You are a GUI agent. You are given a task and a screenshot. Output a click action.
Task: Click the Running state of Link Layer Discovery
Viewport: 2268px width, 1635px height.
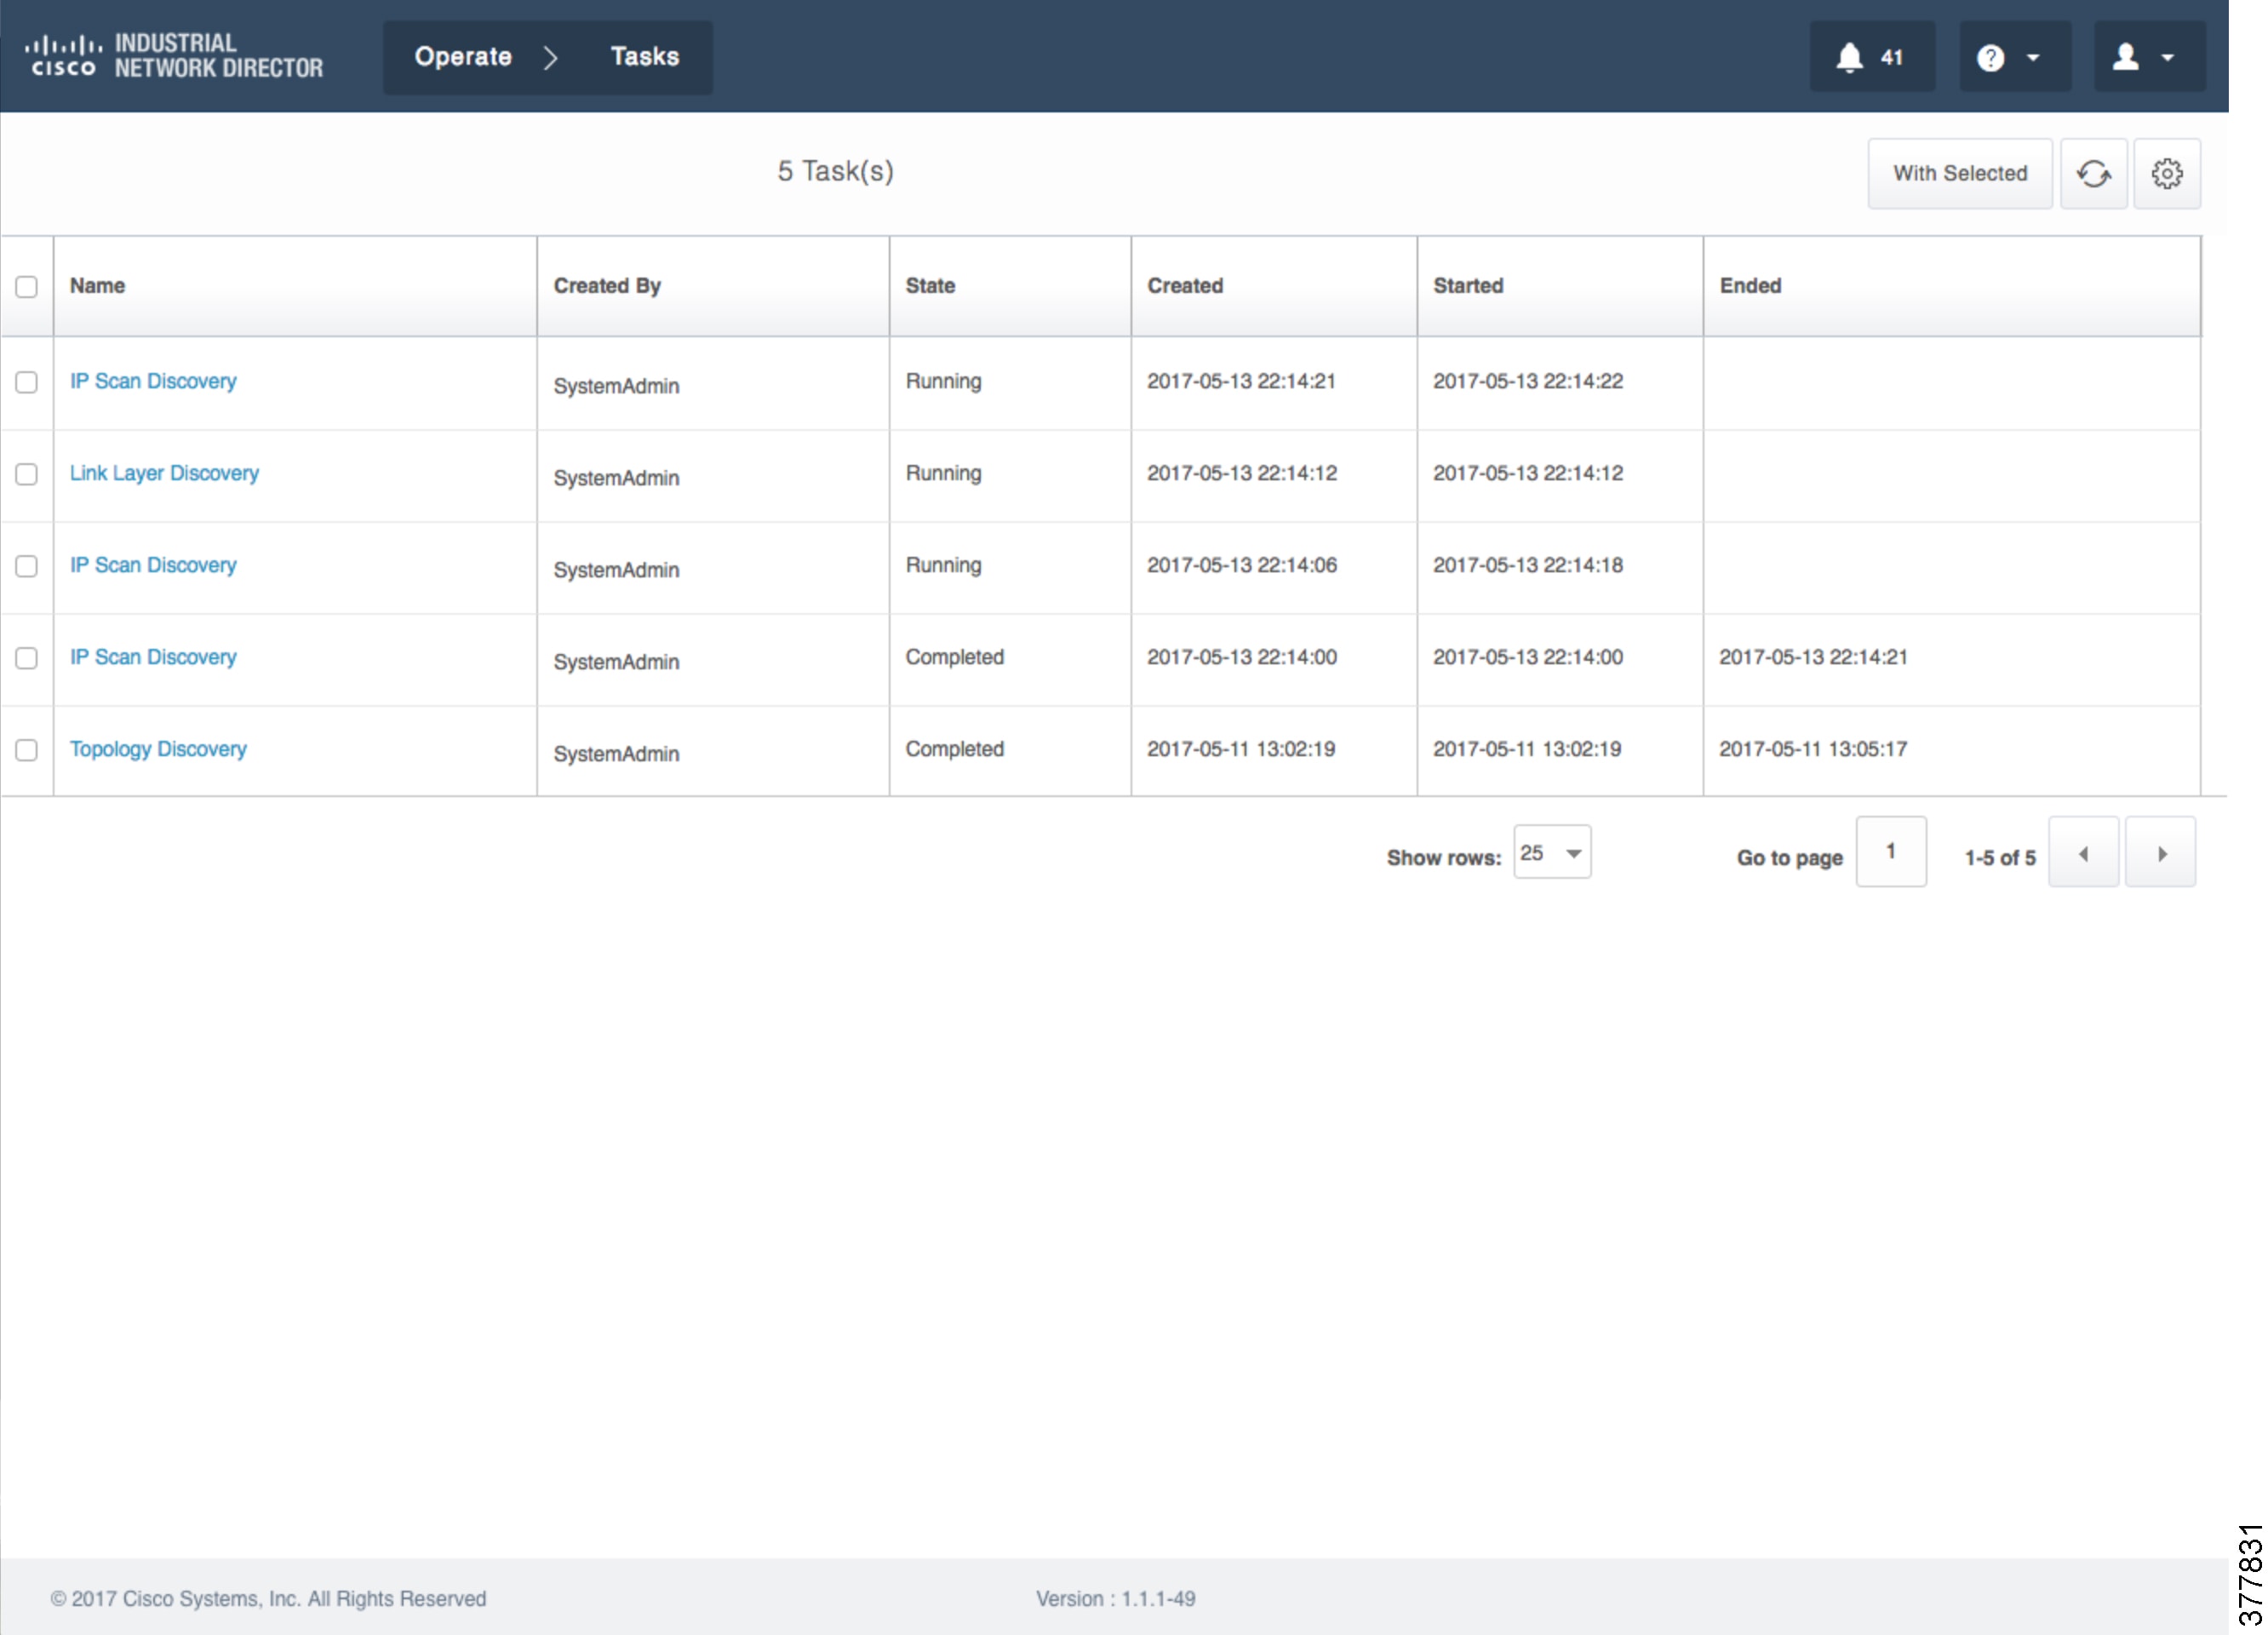pyautogui.click(x=943, y=473)
